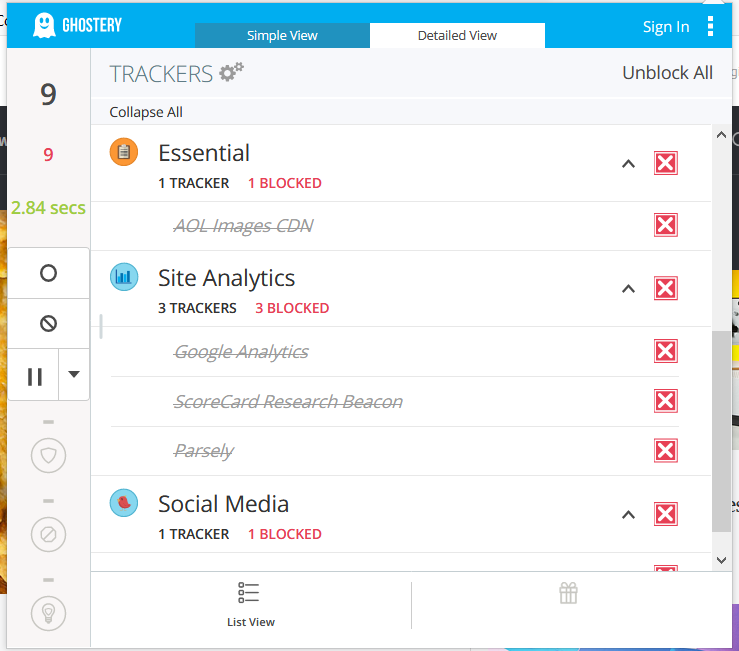Collapse the Social Media category chevron
The width and height of the screenshot is (739, 651).
point(628,515)
